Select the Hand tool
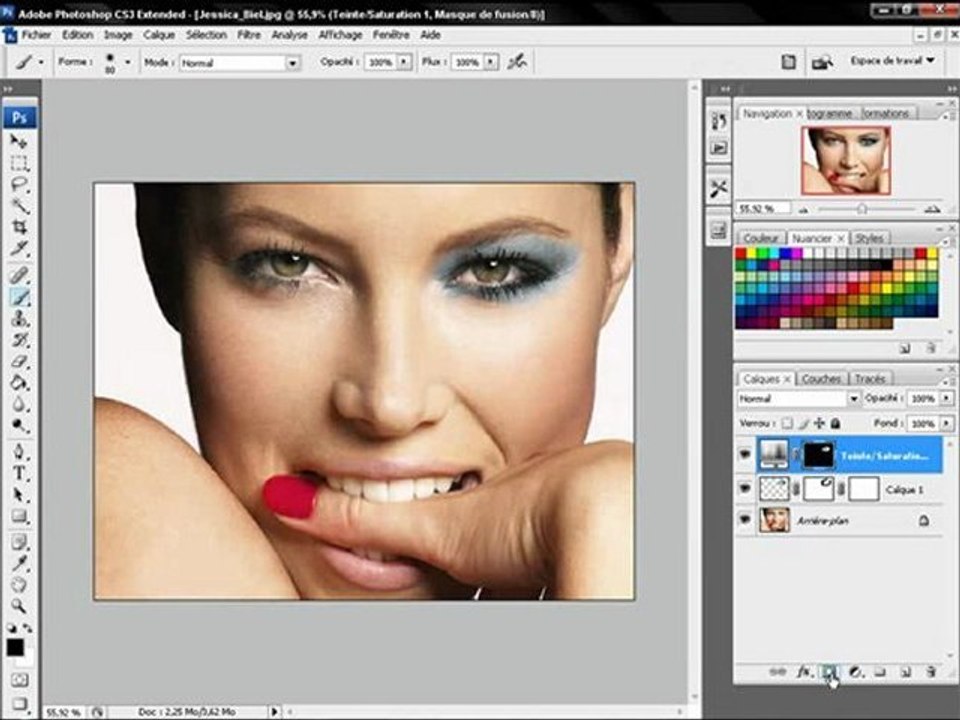This screenshot has width=960, height=720. 19,585
